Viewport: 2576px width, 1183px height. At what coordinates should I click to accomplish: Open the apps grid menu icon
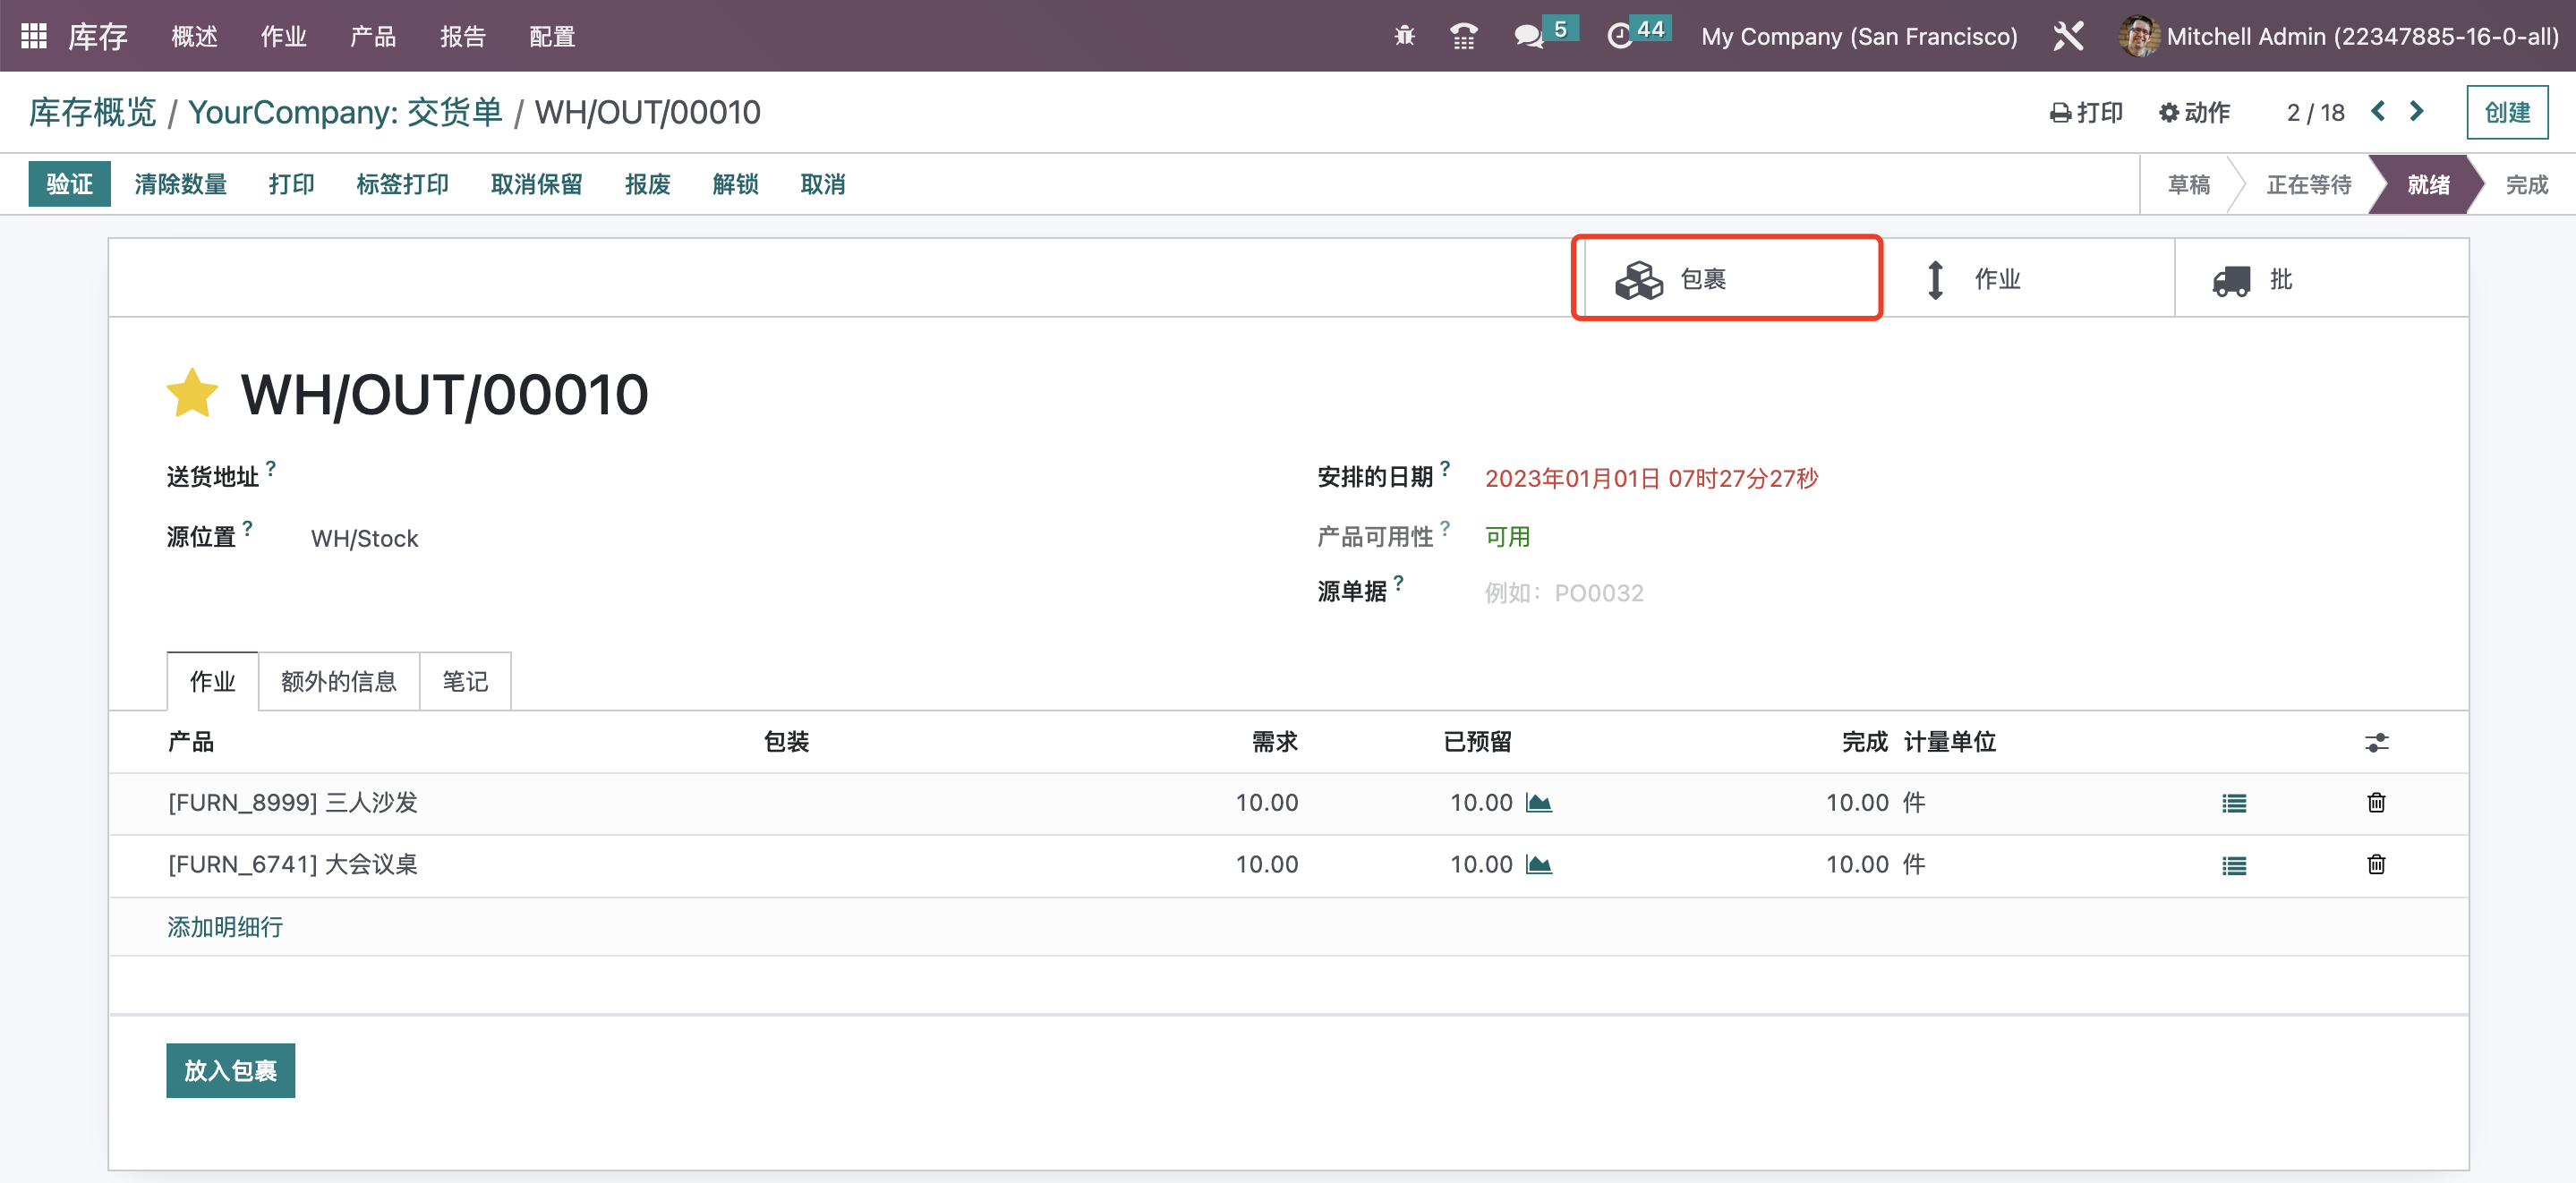(x=34, y=36)
